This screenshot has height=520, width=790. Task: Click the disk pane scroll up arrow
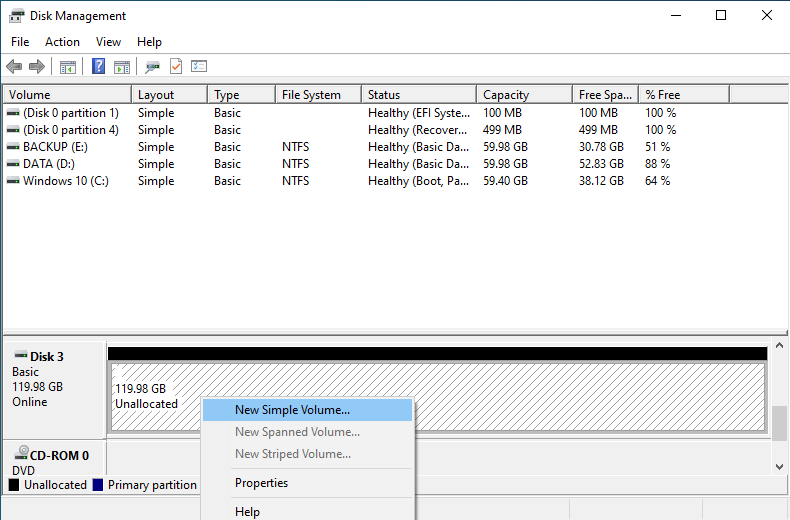click(779, 346)
